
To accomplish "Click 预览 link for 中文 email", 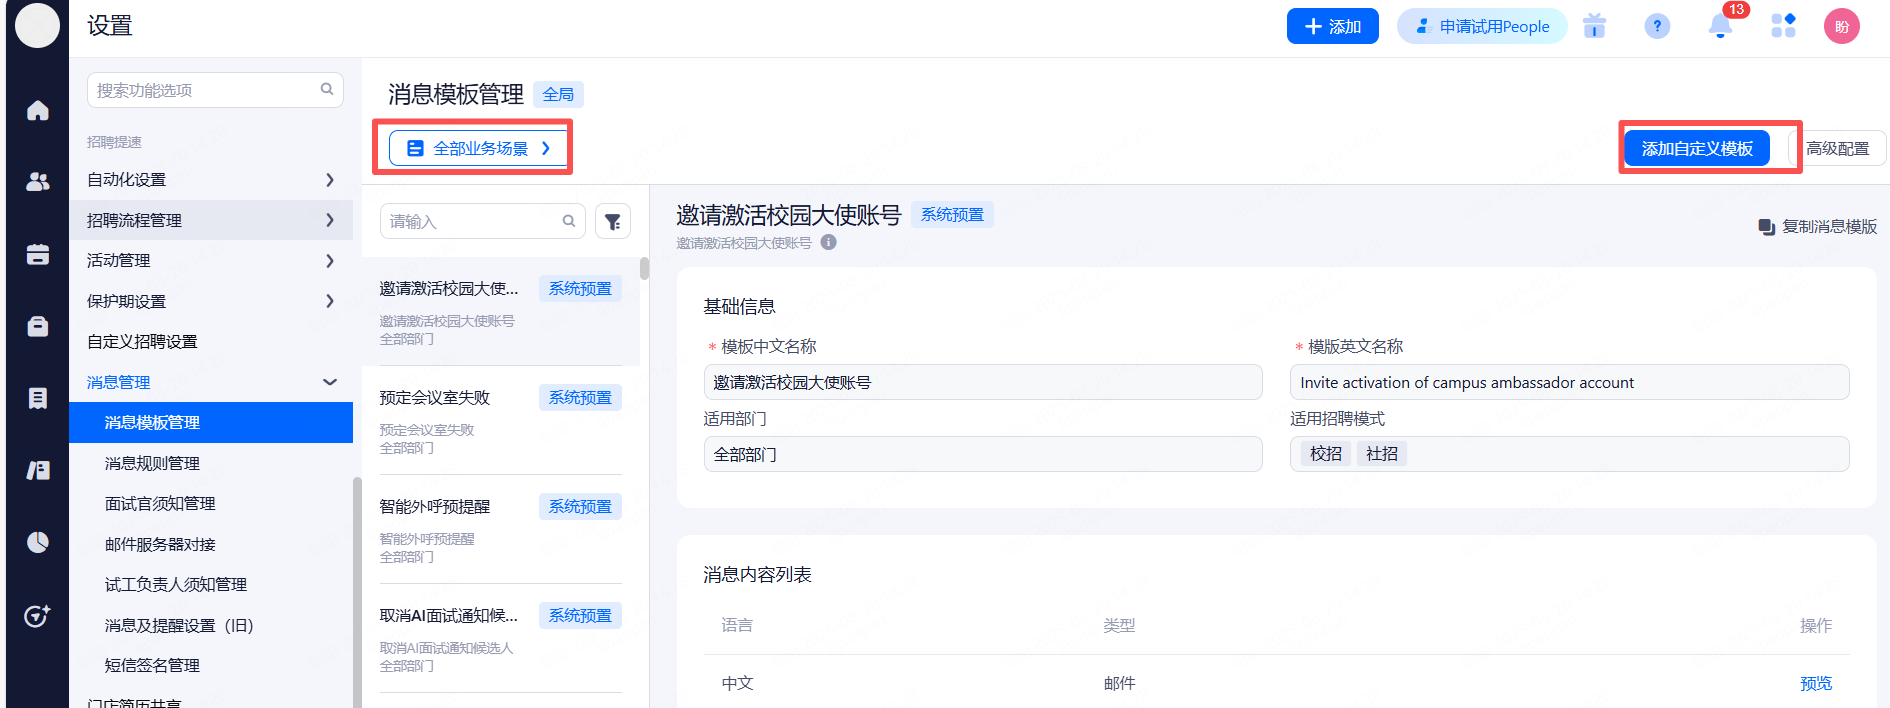I will pos(1815,684).
